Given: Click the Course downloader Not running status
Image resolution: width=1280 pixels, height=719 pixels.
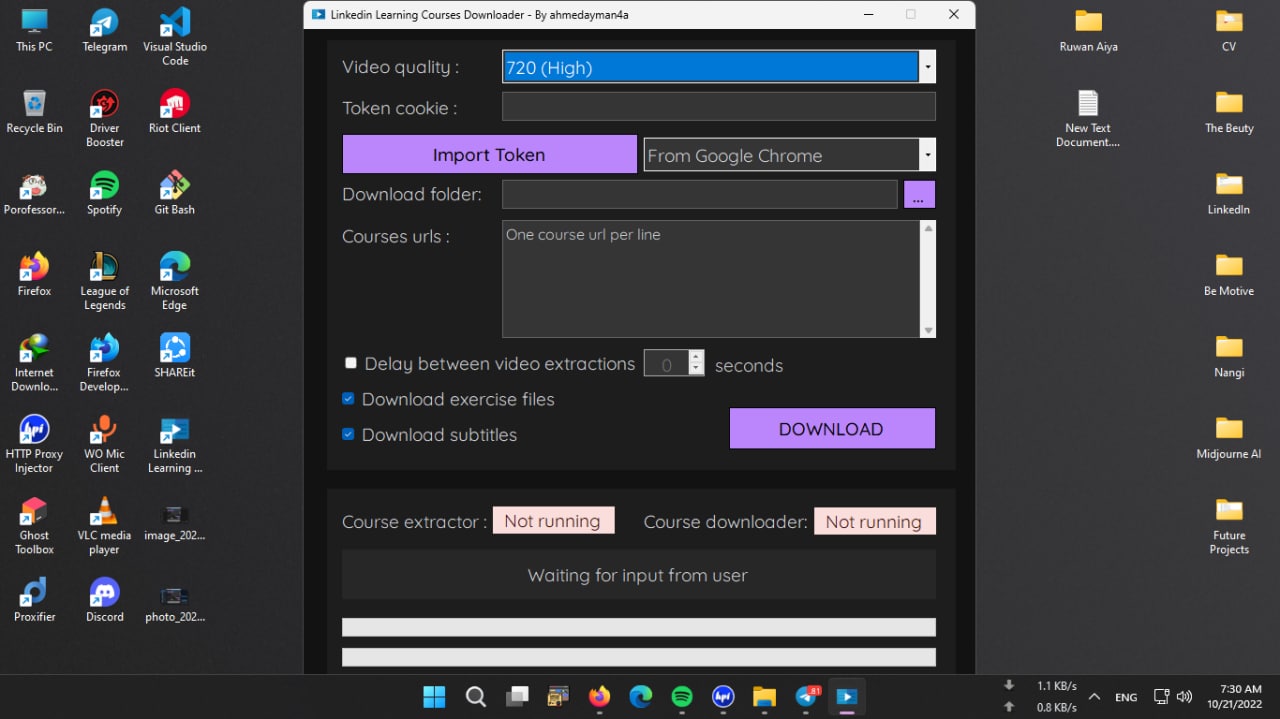Looking at the screenshot, I should click(874, 521).
